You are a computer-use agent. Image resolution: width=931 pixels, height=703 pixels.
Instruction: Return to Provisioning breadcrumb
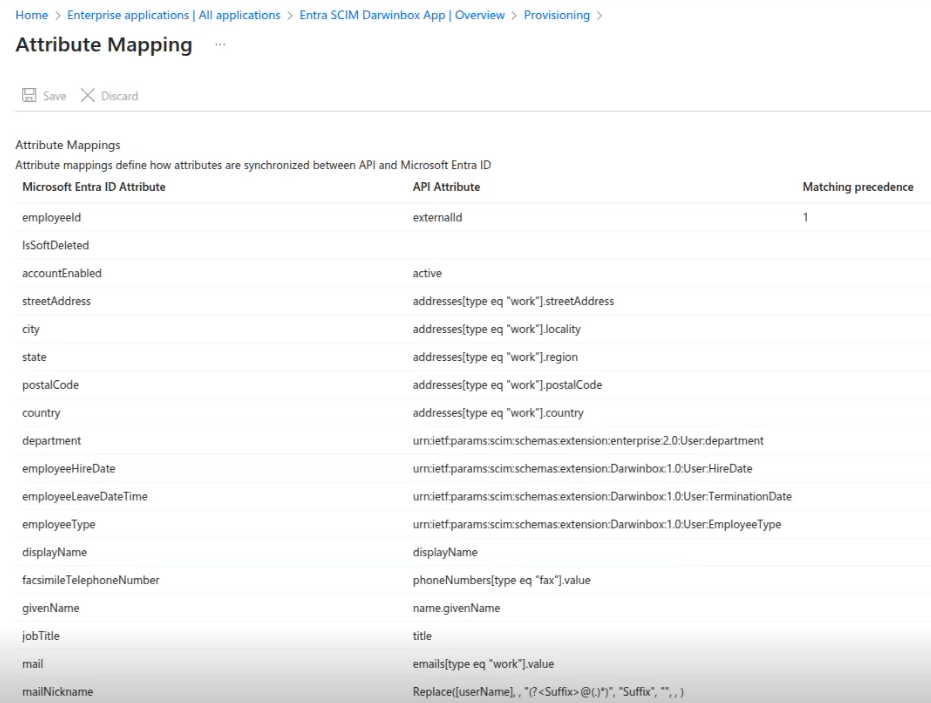click(556, 15)
